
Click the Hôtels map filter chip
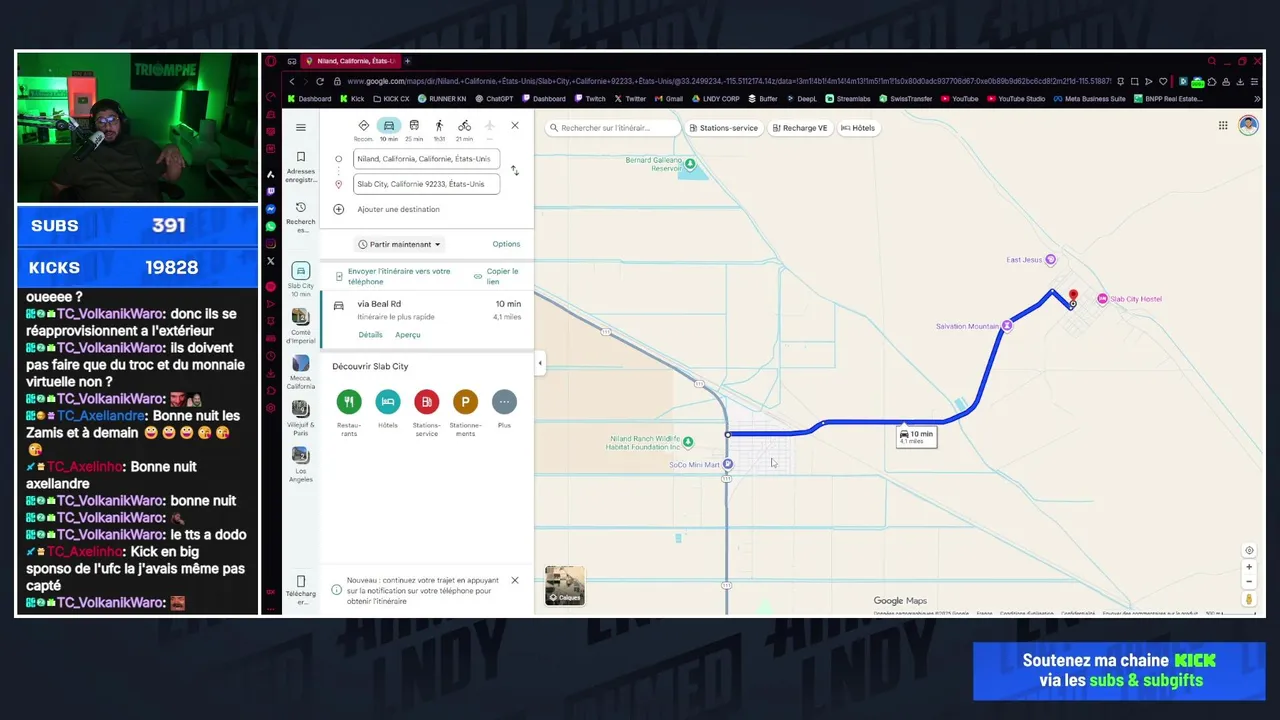[x=858, y=128]
